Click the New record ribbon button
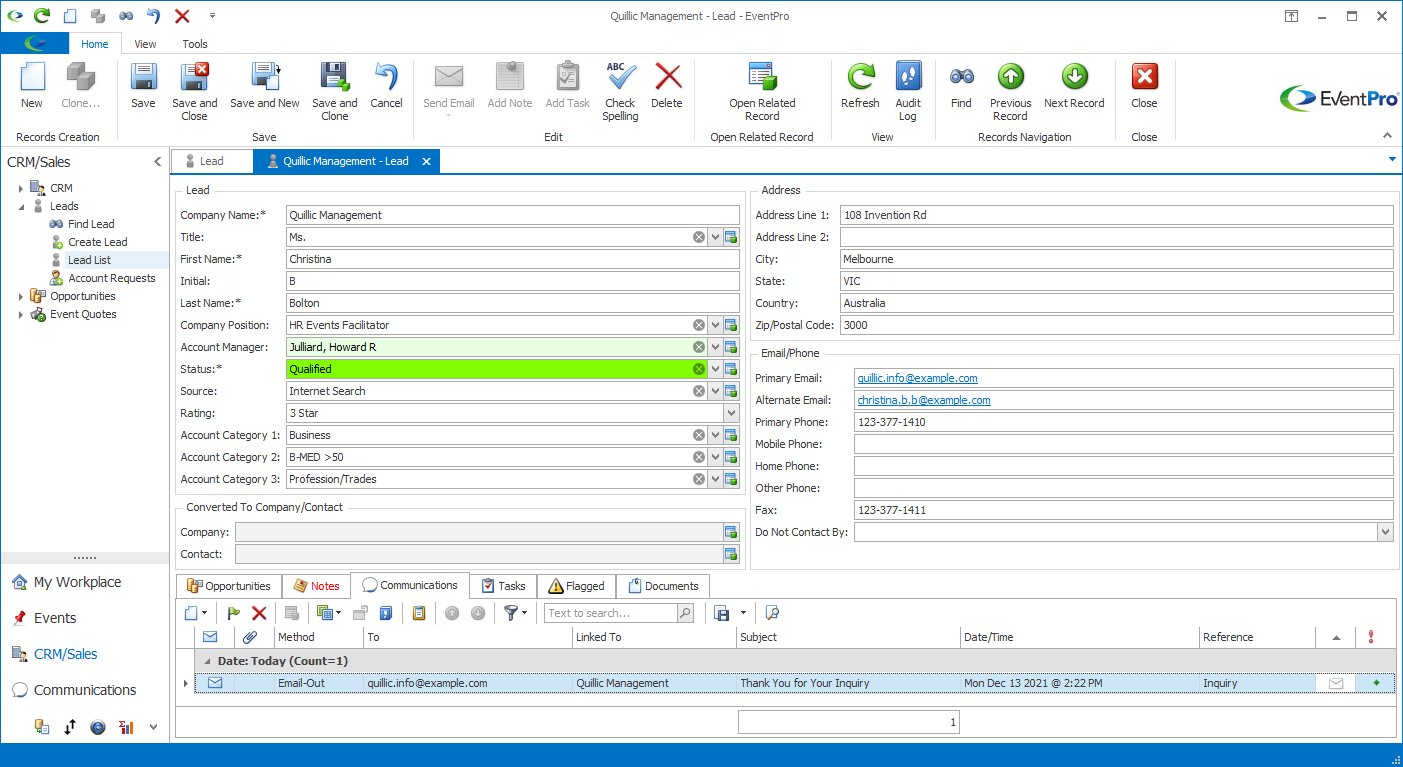This screenshot has height=767, width=1403. coord(32,86)
